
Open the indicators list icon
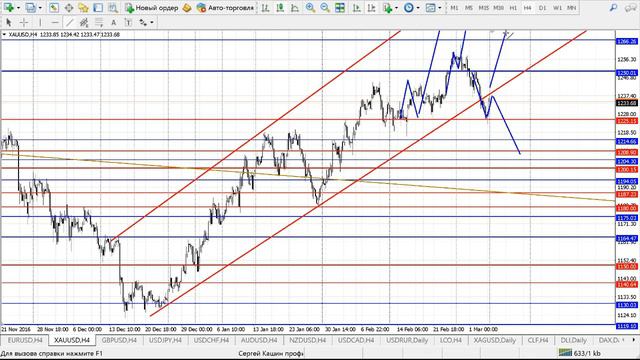click(x=387, y=7)
